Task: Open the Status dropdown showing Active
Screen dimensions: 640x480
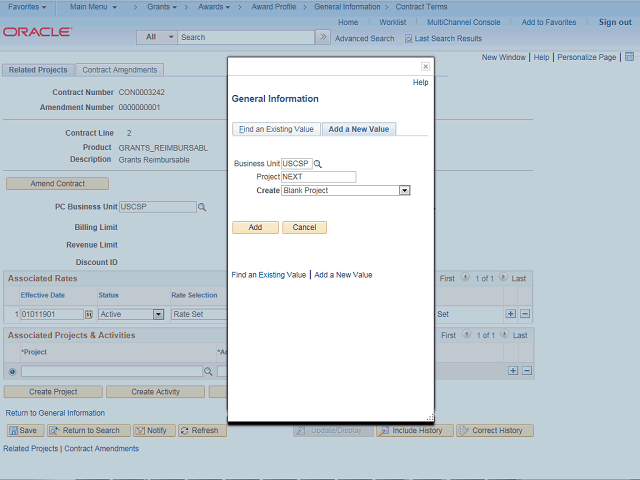Action: pos(131,314)
